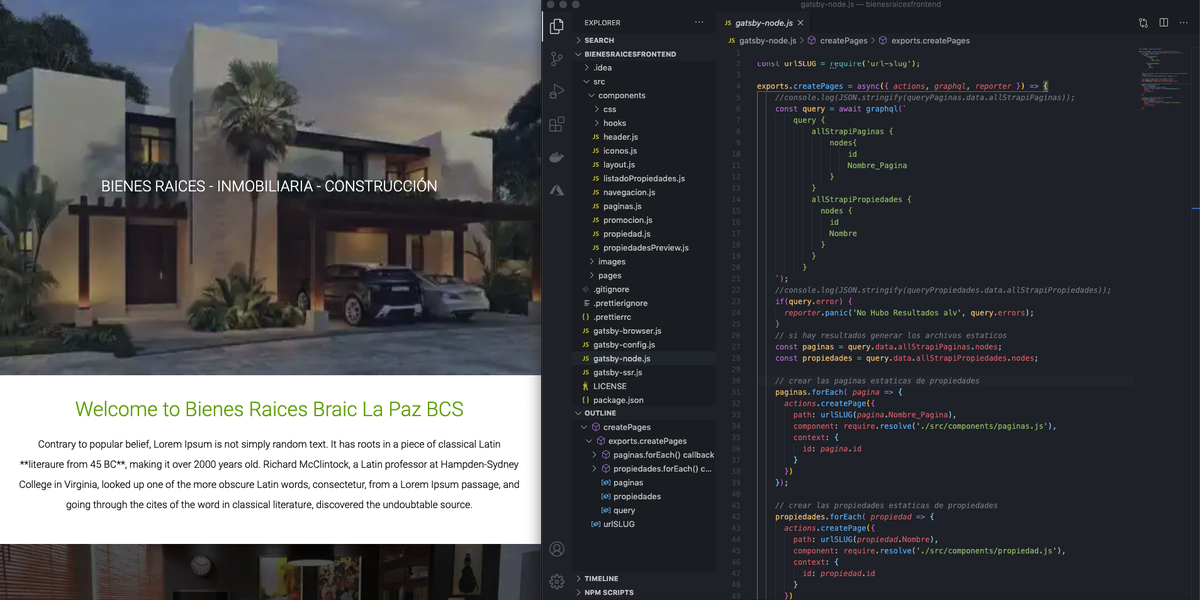Collapse the components folder
1200x600 pixels.
(646, 96)
